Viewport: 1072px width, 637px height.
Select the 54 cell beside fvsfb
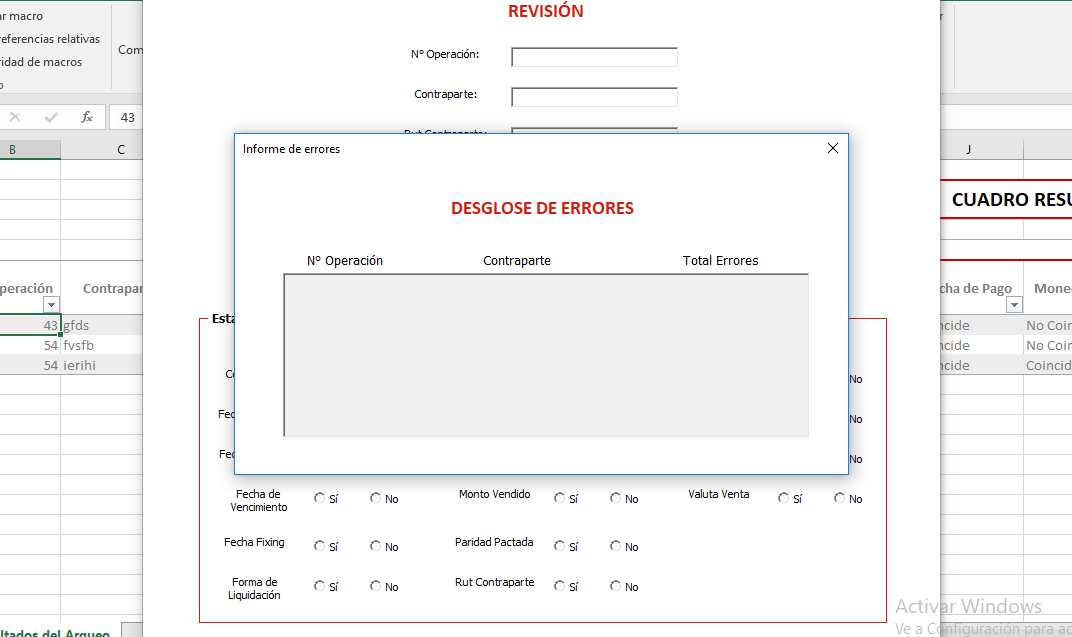click(30, 345)
